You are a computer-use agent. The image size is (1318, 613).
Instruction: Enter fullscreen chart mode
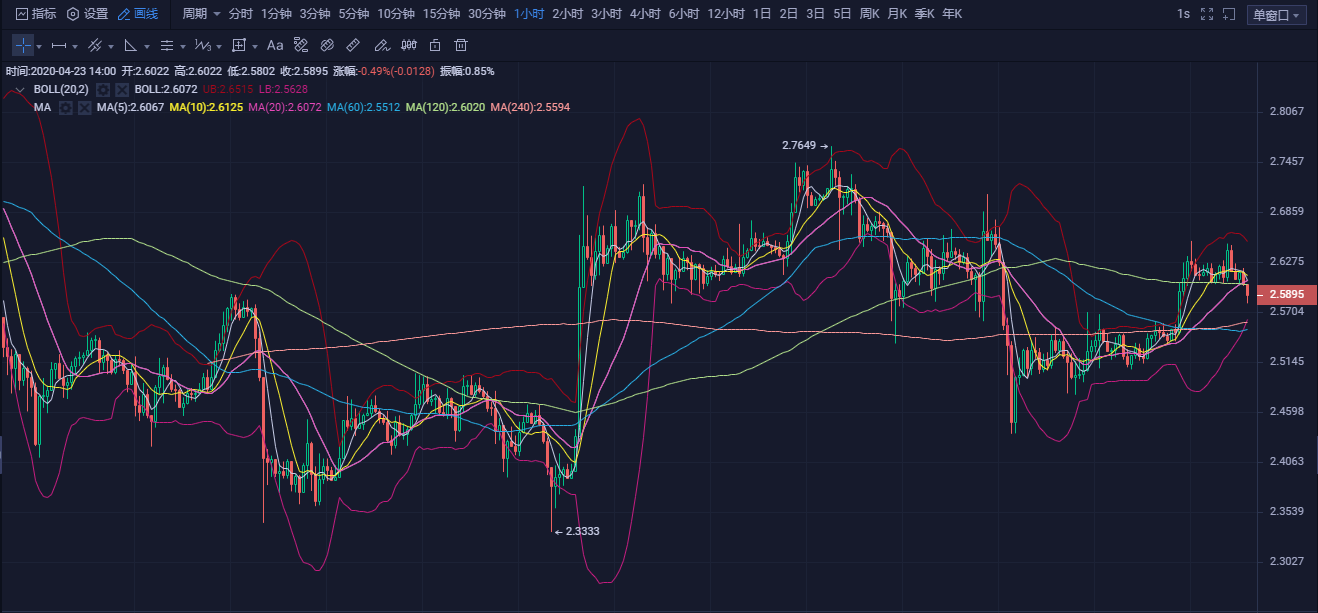pos(1208,14)
